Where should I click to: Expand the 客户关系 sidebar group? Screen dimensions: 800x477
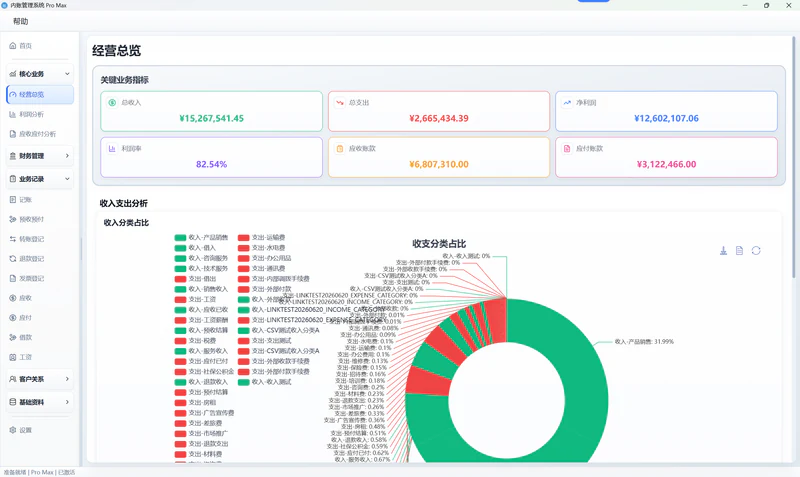(40, 379)
